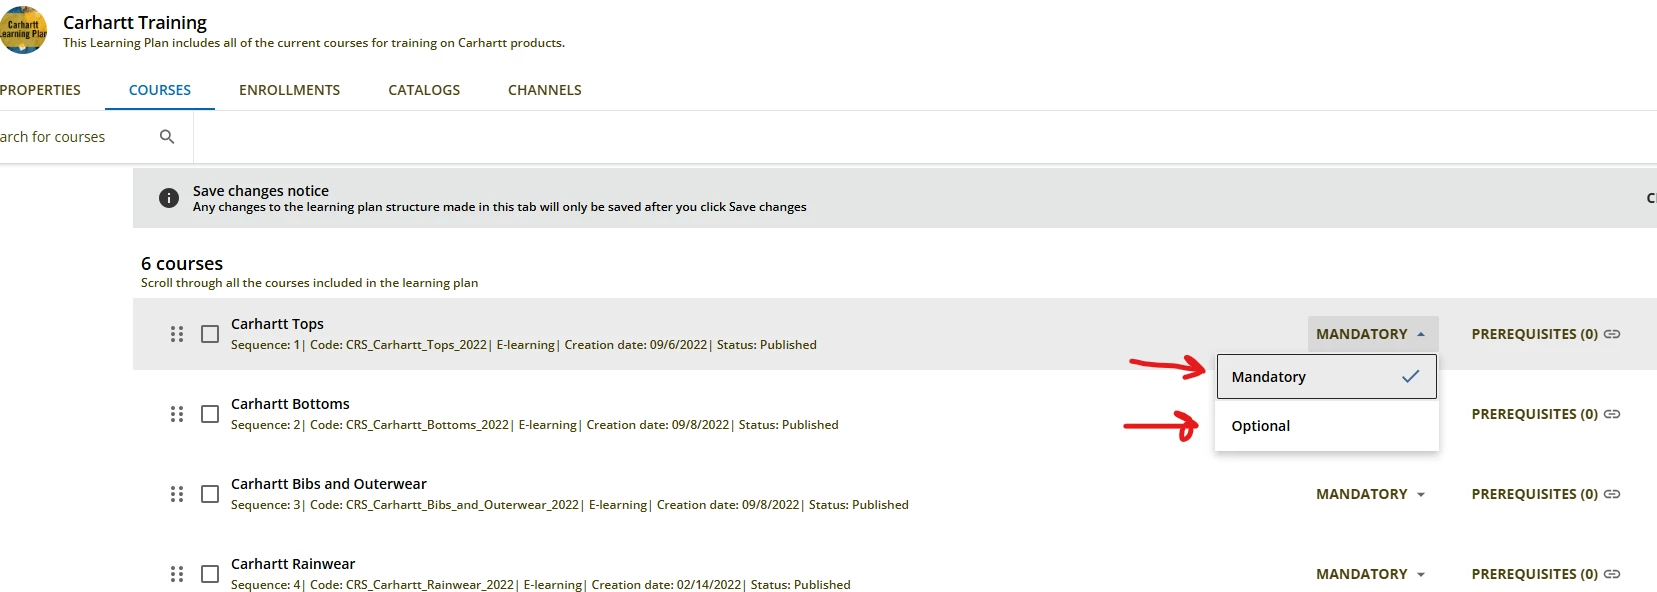Screen dimensions: 1657x592
Task: Tick the Carhartt Bibs and Outerwear checkbox
Action: (210, 494)
